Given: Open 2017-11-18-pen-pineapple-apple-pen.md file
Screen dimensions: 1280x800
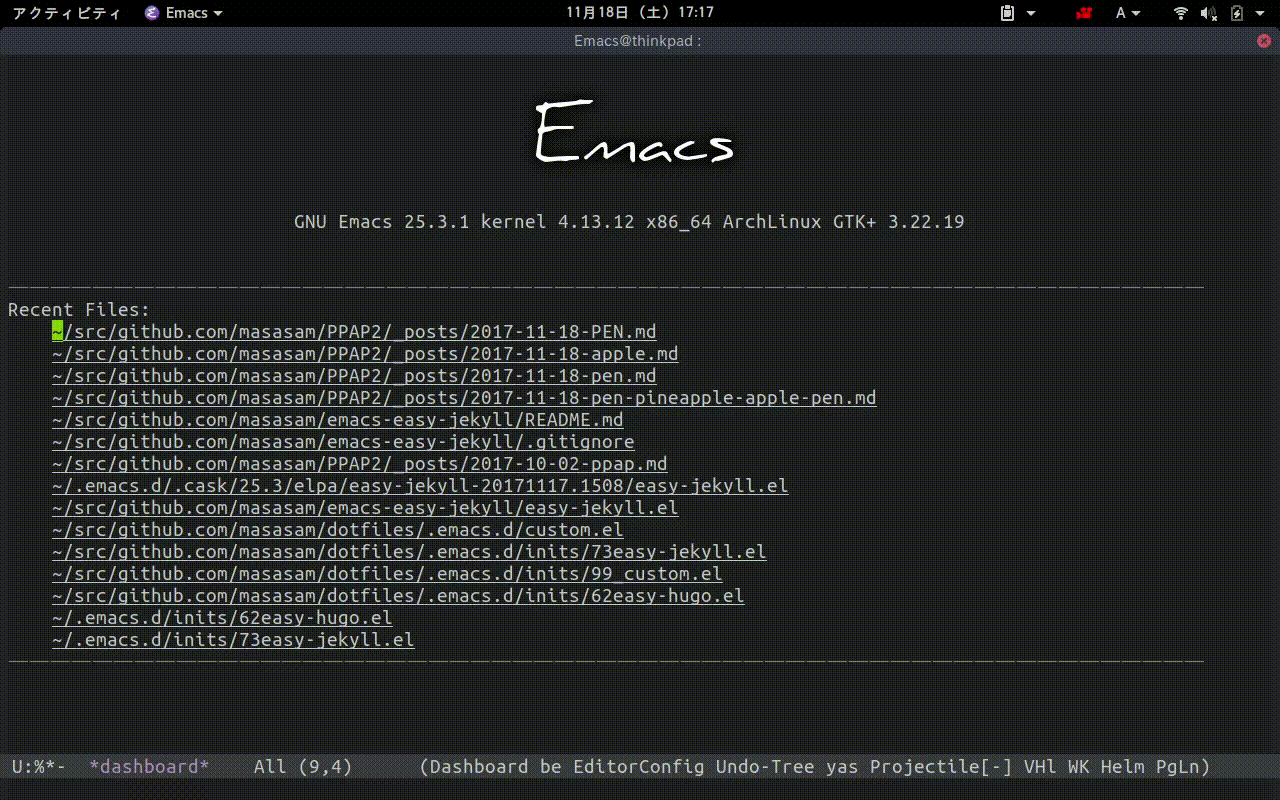Looking at the screenshot, I should click(464, 398).
